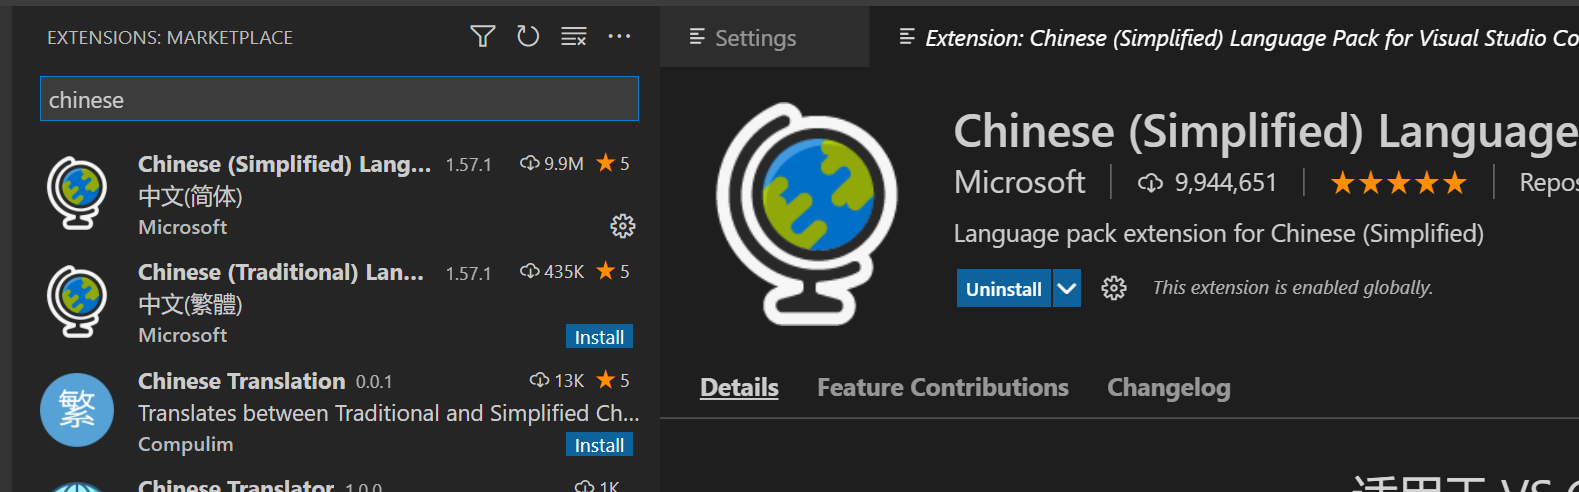Click the large globe extension logo
The image size is (1579, 492).
pos(806,214)
